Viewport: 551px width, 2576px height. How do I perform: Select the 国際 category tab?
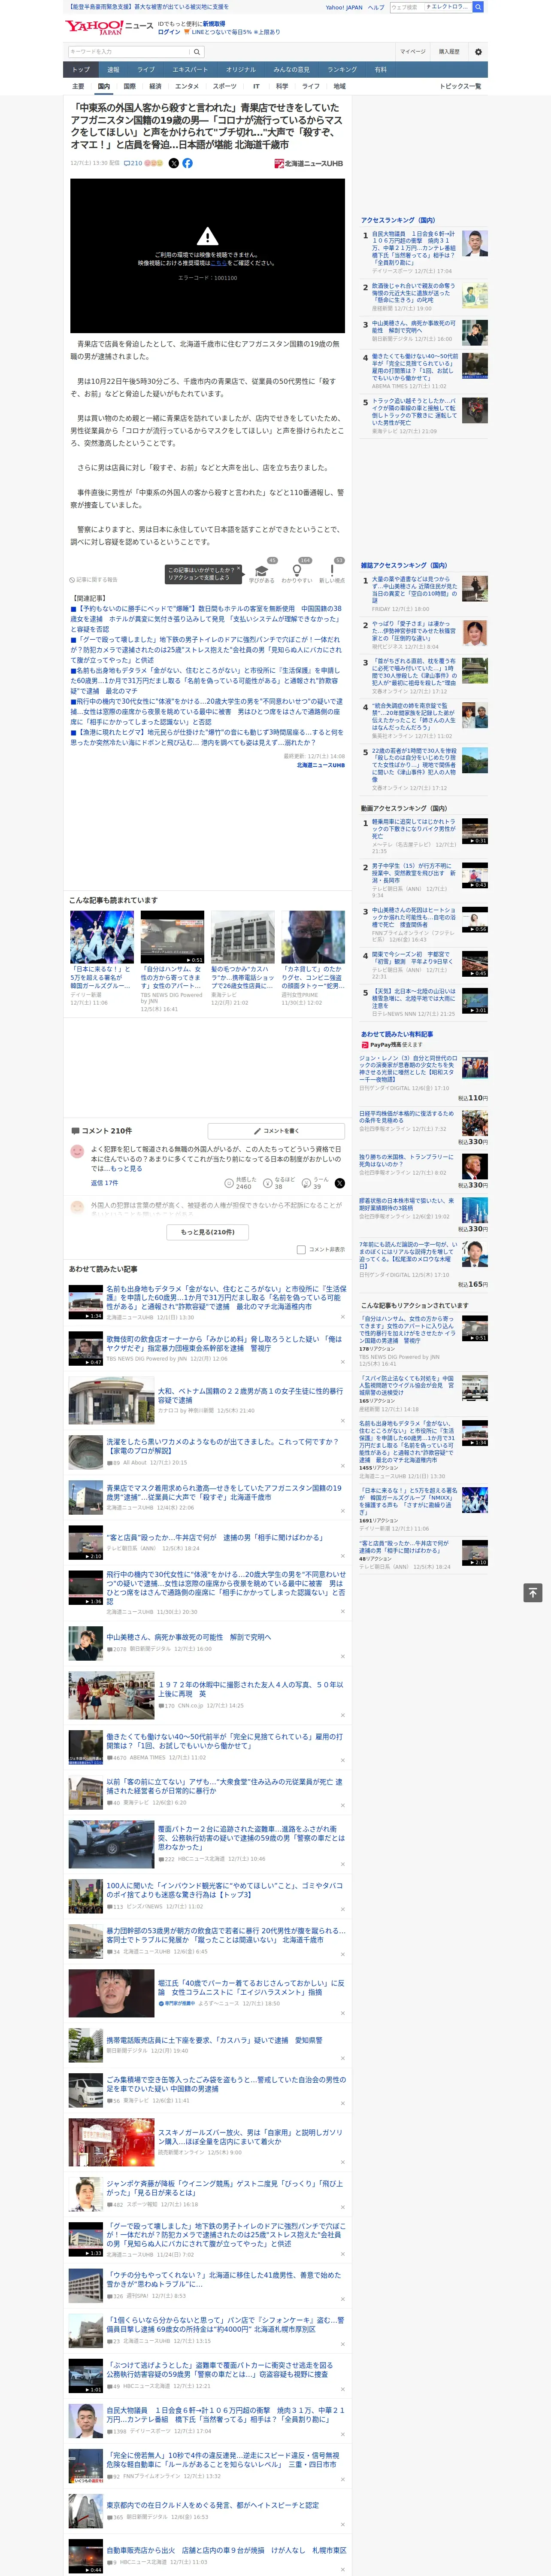coord(129,86)
